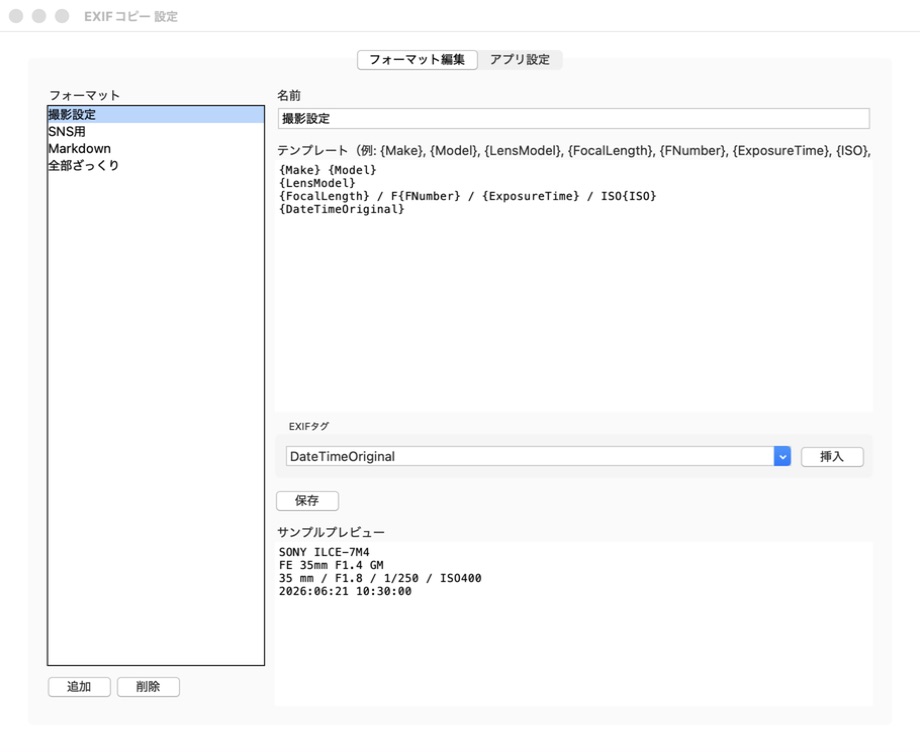Click the DateTimeOriginal combo box field

pyautogui.click(x=530, y=456)
